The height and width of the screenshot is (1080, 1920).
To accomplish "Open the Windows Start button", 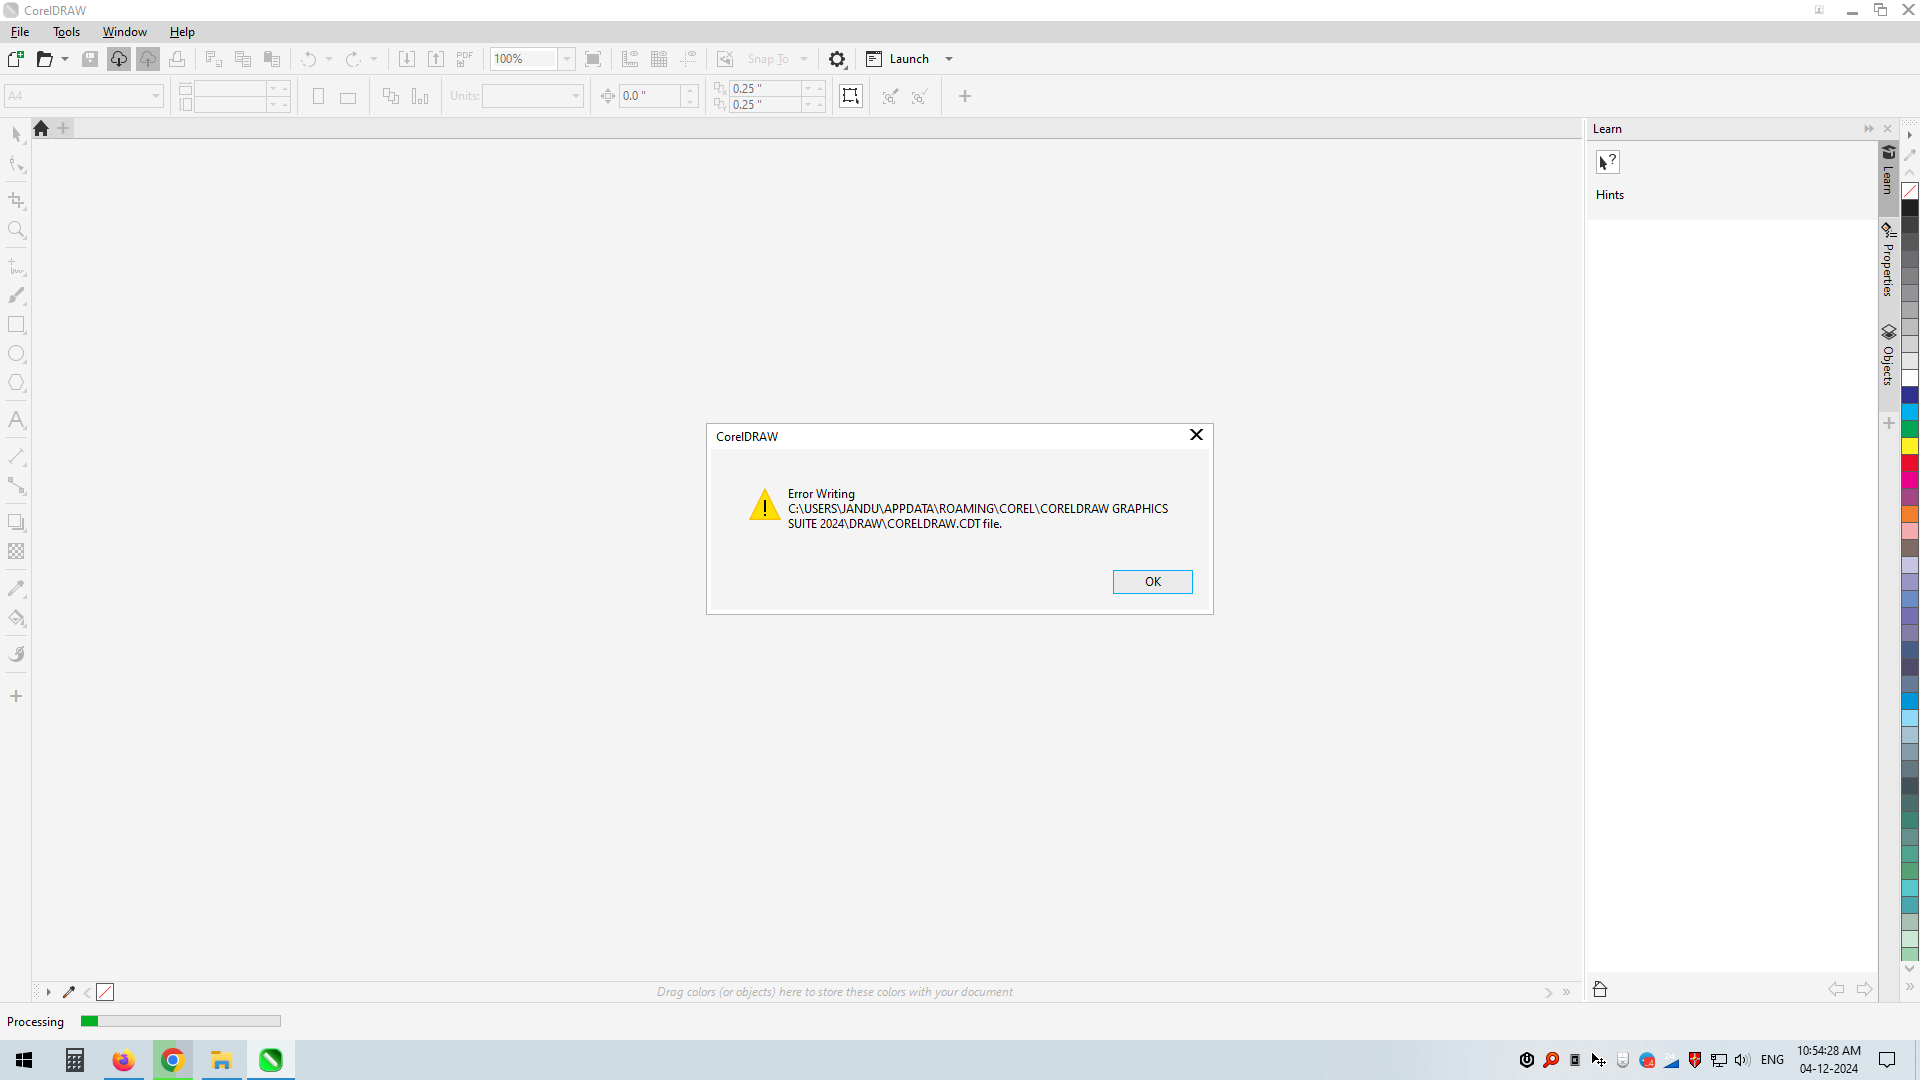I will click(24, 1060).
